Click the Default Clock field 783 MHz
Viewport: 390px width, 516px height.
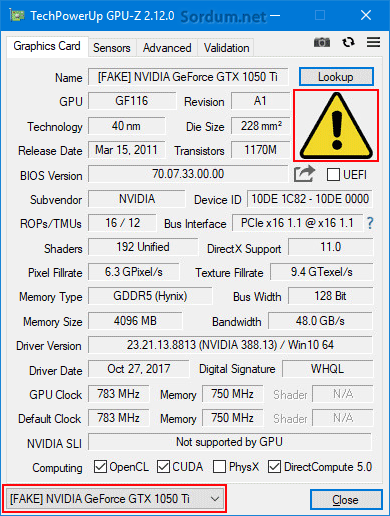click(x=119, y=418)
